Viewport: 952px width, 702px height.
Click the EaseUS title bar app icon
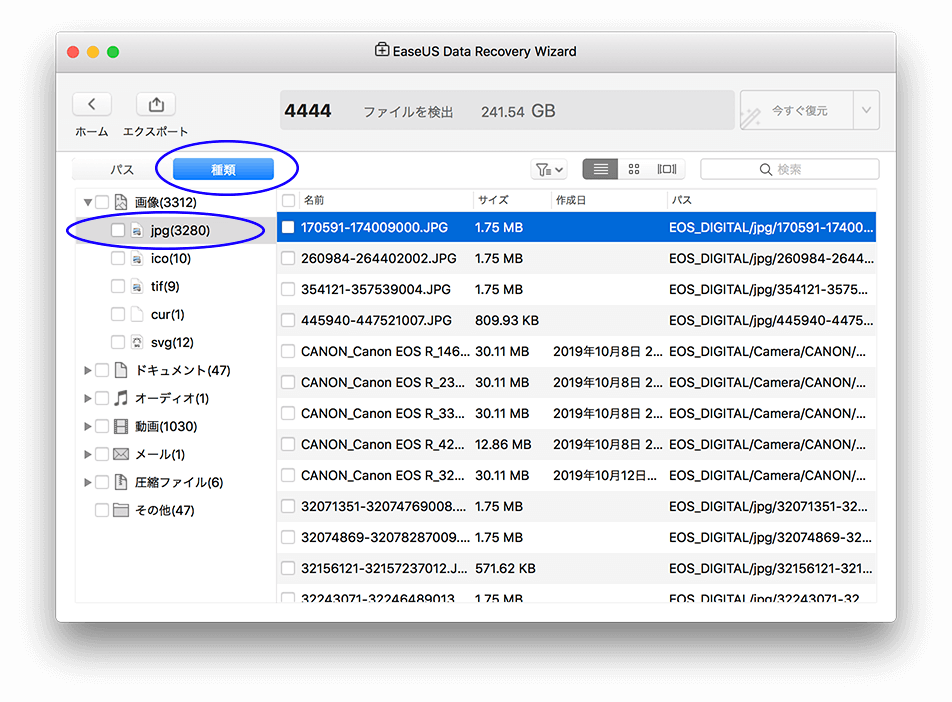point(382,50)
